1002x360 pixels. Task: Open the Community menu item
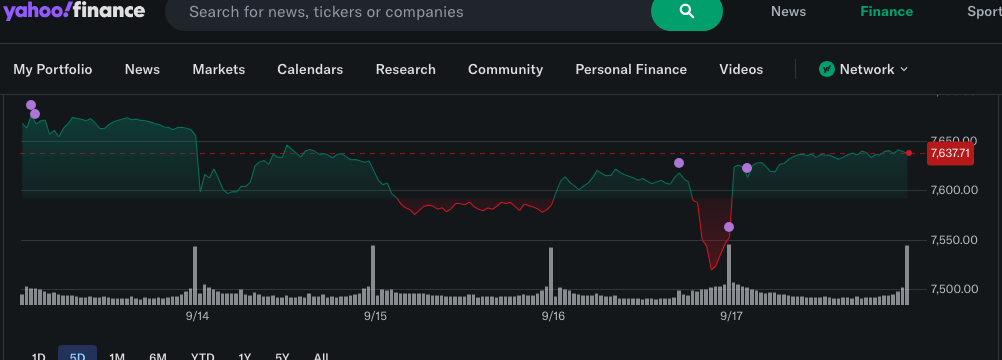tap(505, 69)
